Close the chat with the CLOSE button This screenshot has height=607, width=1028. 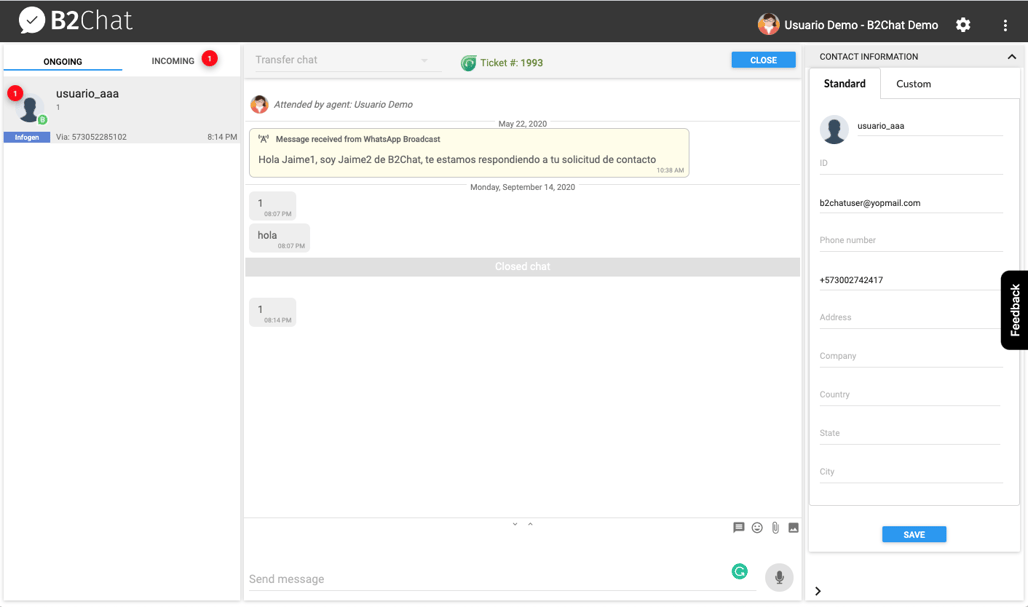click(763, 60)
